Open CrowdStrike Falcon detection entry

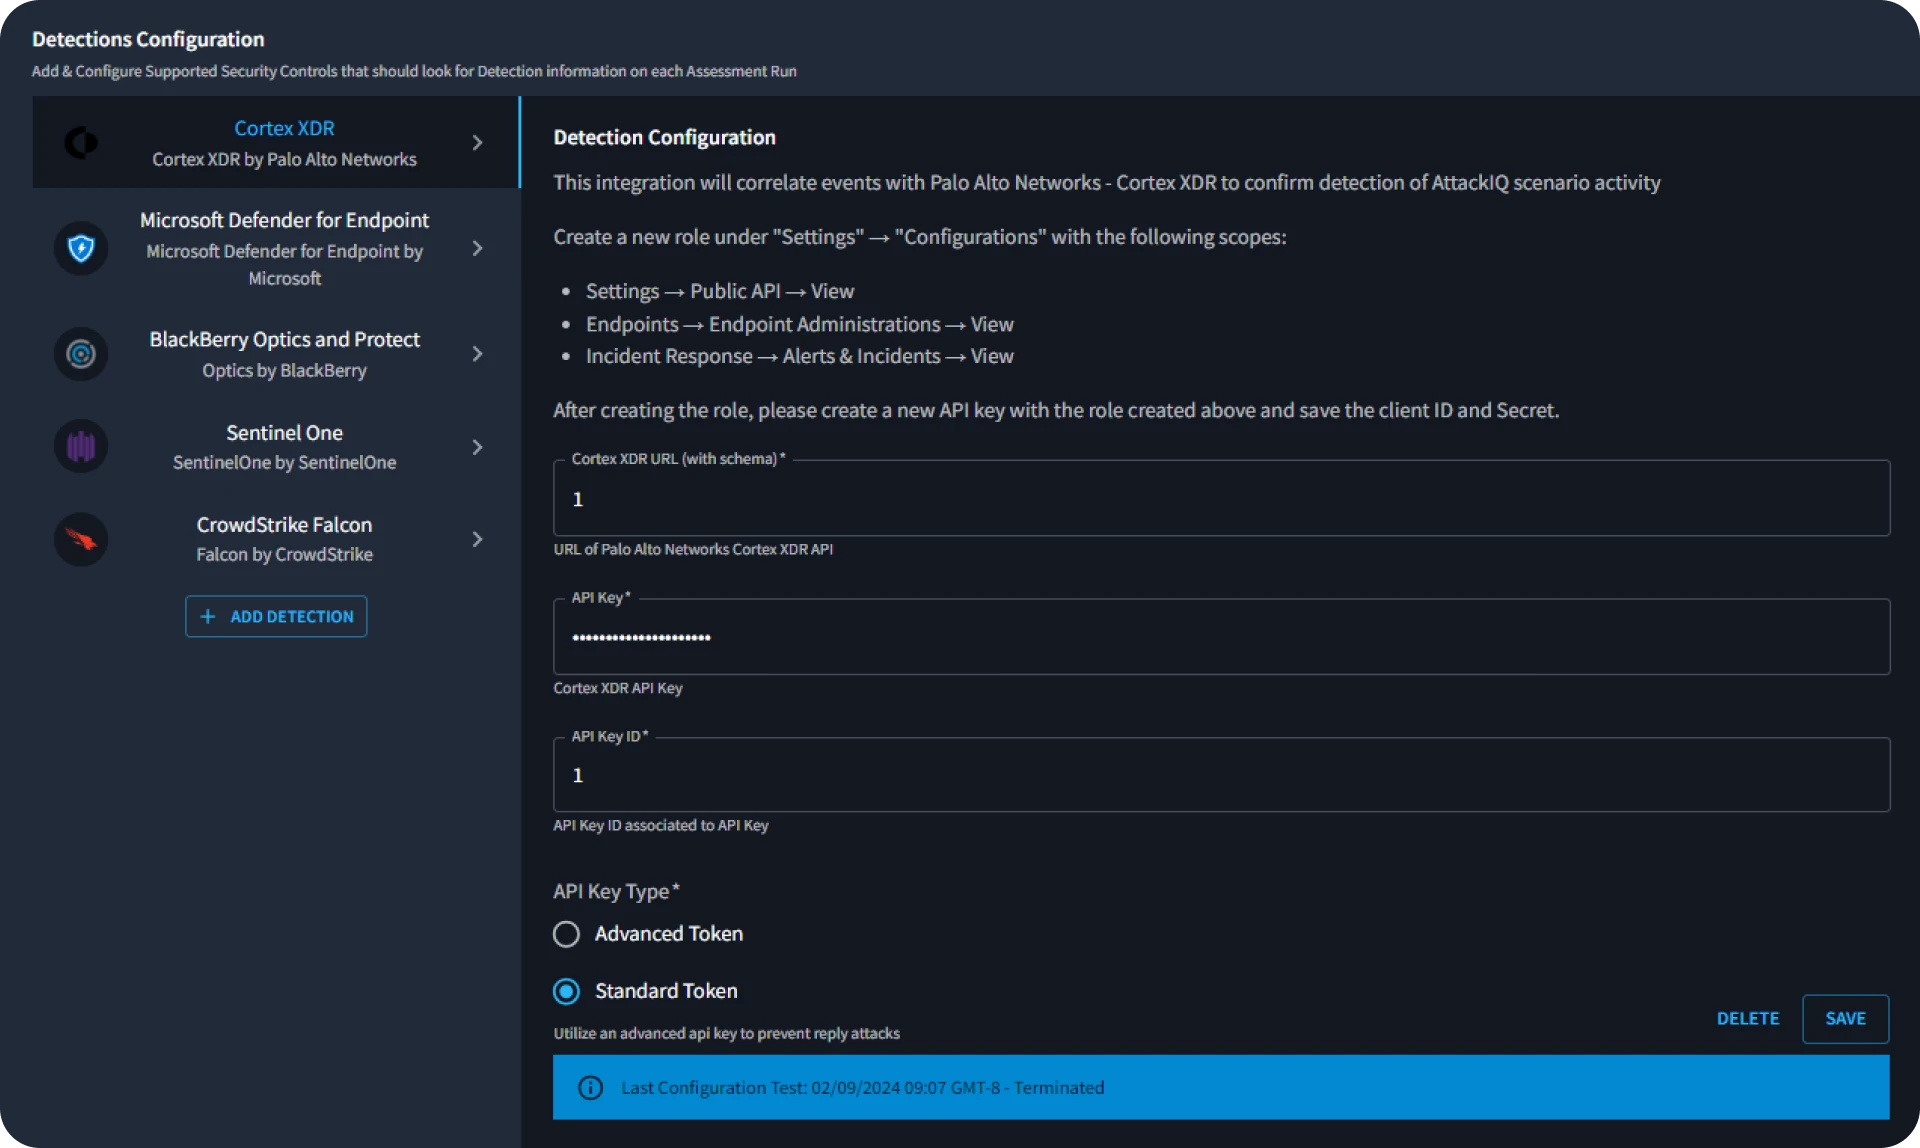click(x=284, y=539)
